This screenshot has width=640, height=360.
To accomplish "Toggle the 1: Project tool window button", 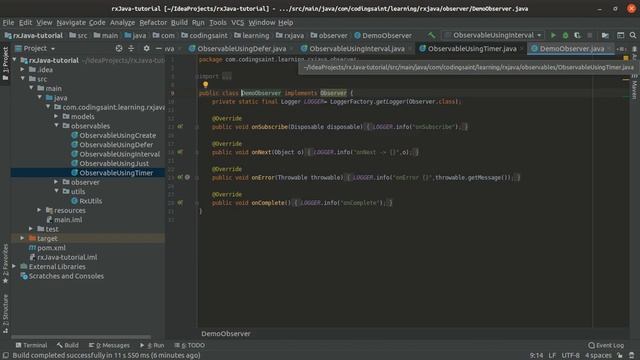I will pos(5,63).
